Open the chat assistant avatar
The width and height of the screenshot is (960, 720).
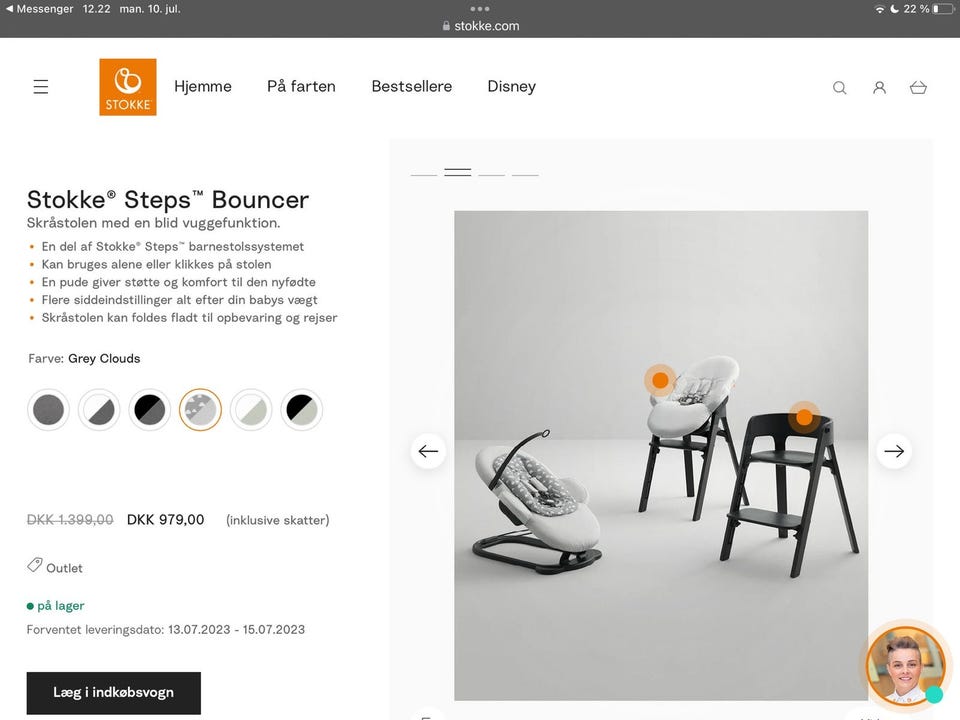(906, 667)
